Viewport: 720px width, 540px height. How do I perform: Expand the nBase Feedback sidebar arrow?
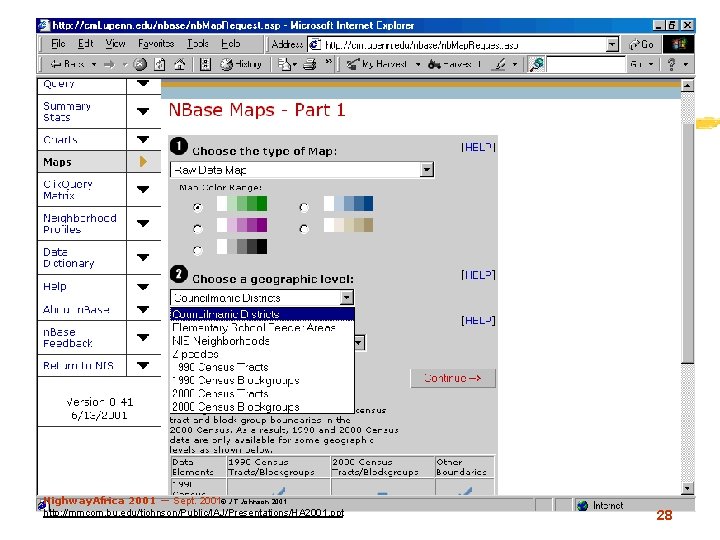[143, 338]
